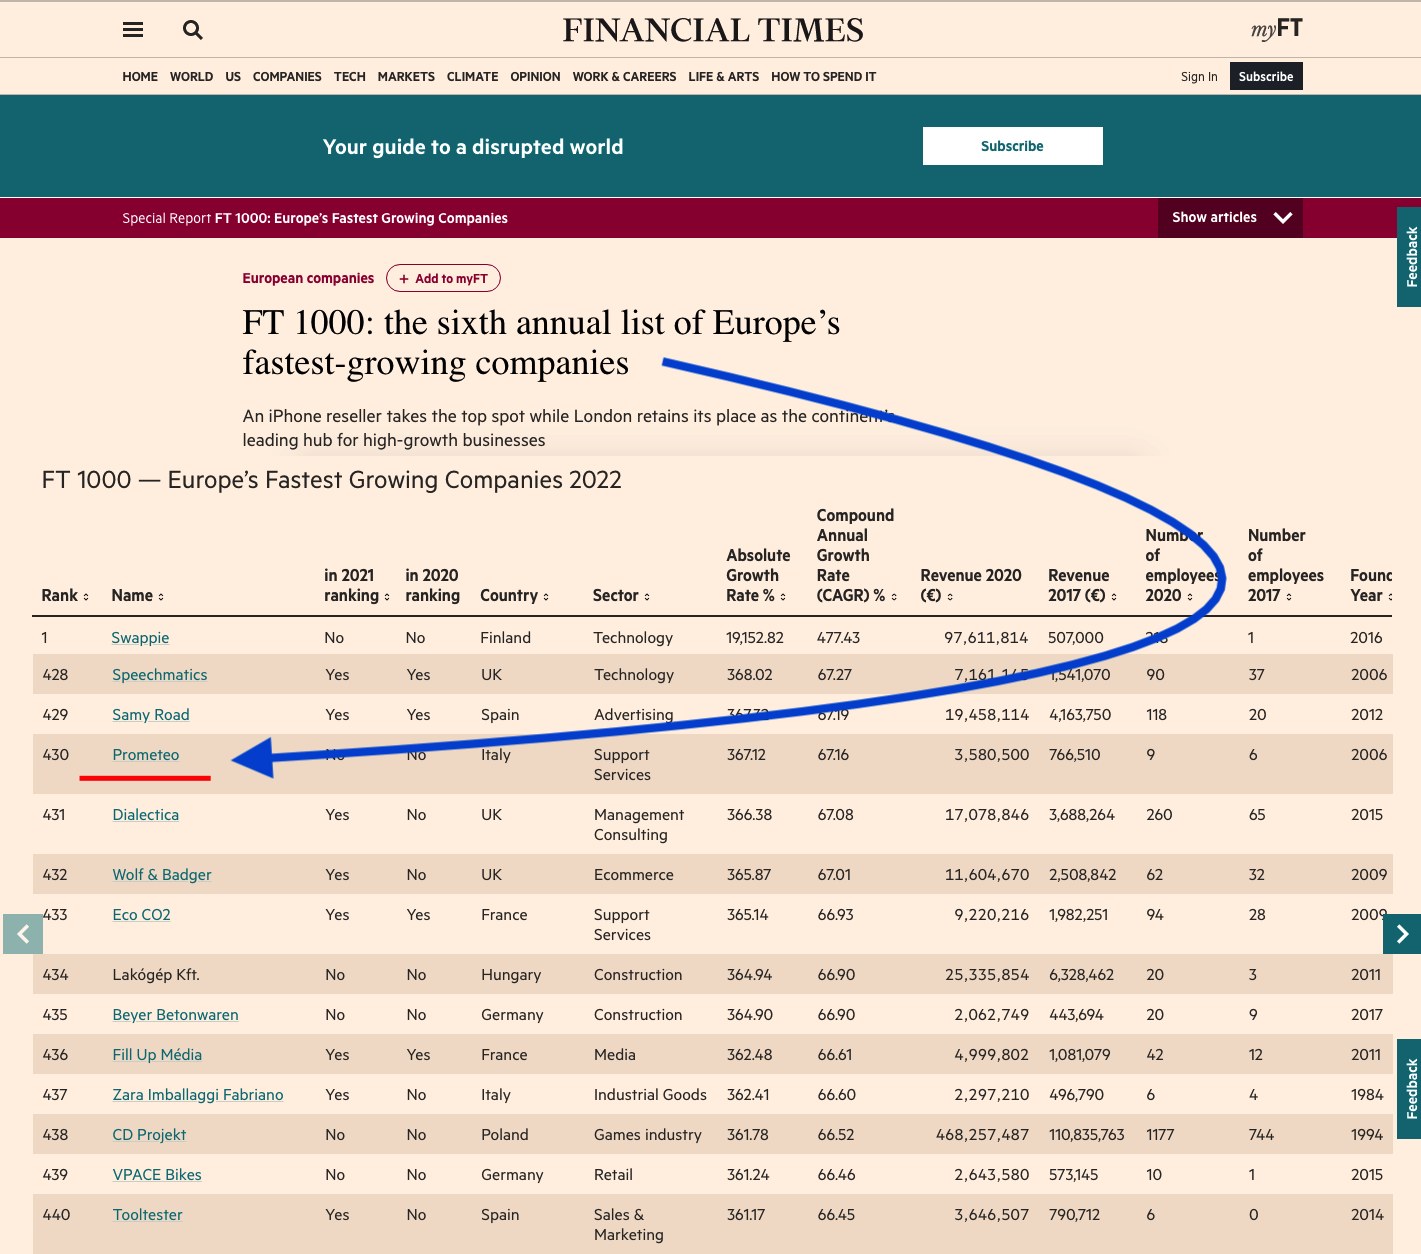This screenshot has width=1421, height=1254.
Task: Select the Management Consulting sector cell
Action: click(639, 825)
